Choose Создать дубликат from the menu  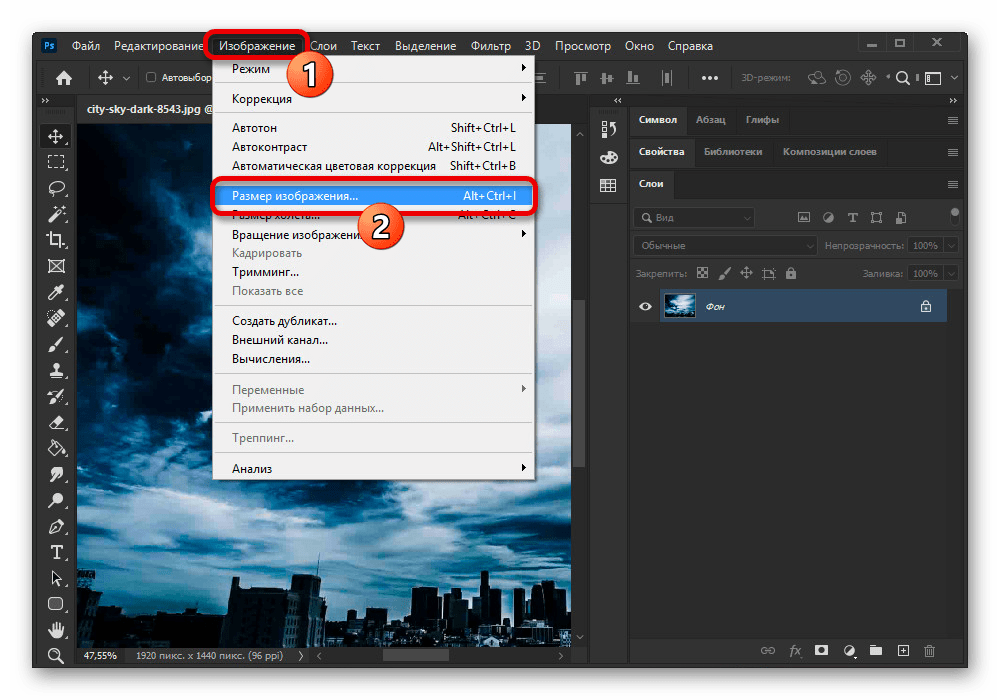(x=284, y=321)
